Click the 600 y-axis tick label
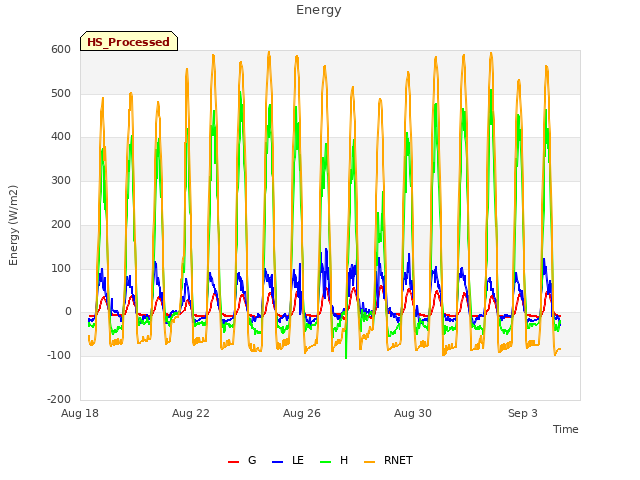Viewport: 640px width, 480px height. [61, 50]
